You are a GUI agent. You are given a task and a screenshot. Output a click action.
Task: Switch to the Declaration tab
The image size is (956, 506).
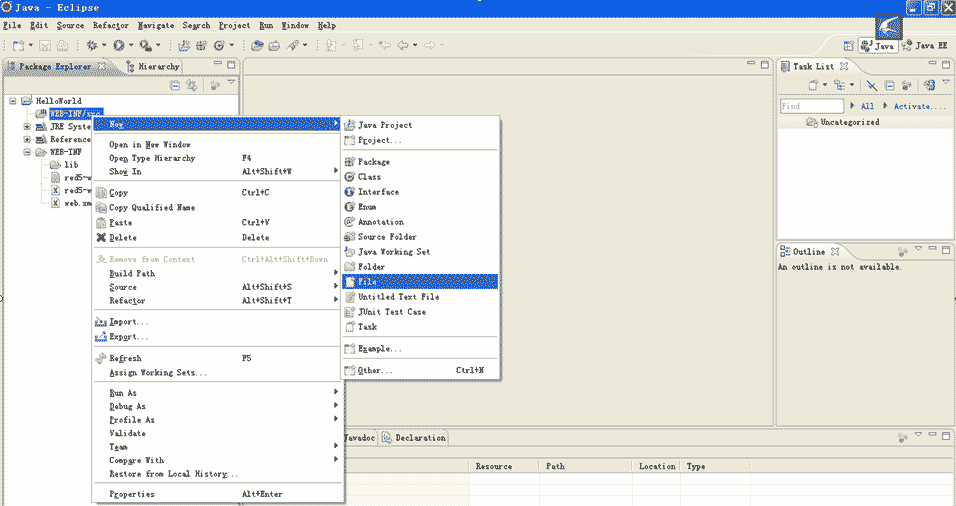(x=414, y=438)
